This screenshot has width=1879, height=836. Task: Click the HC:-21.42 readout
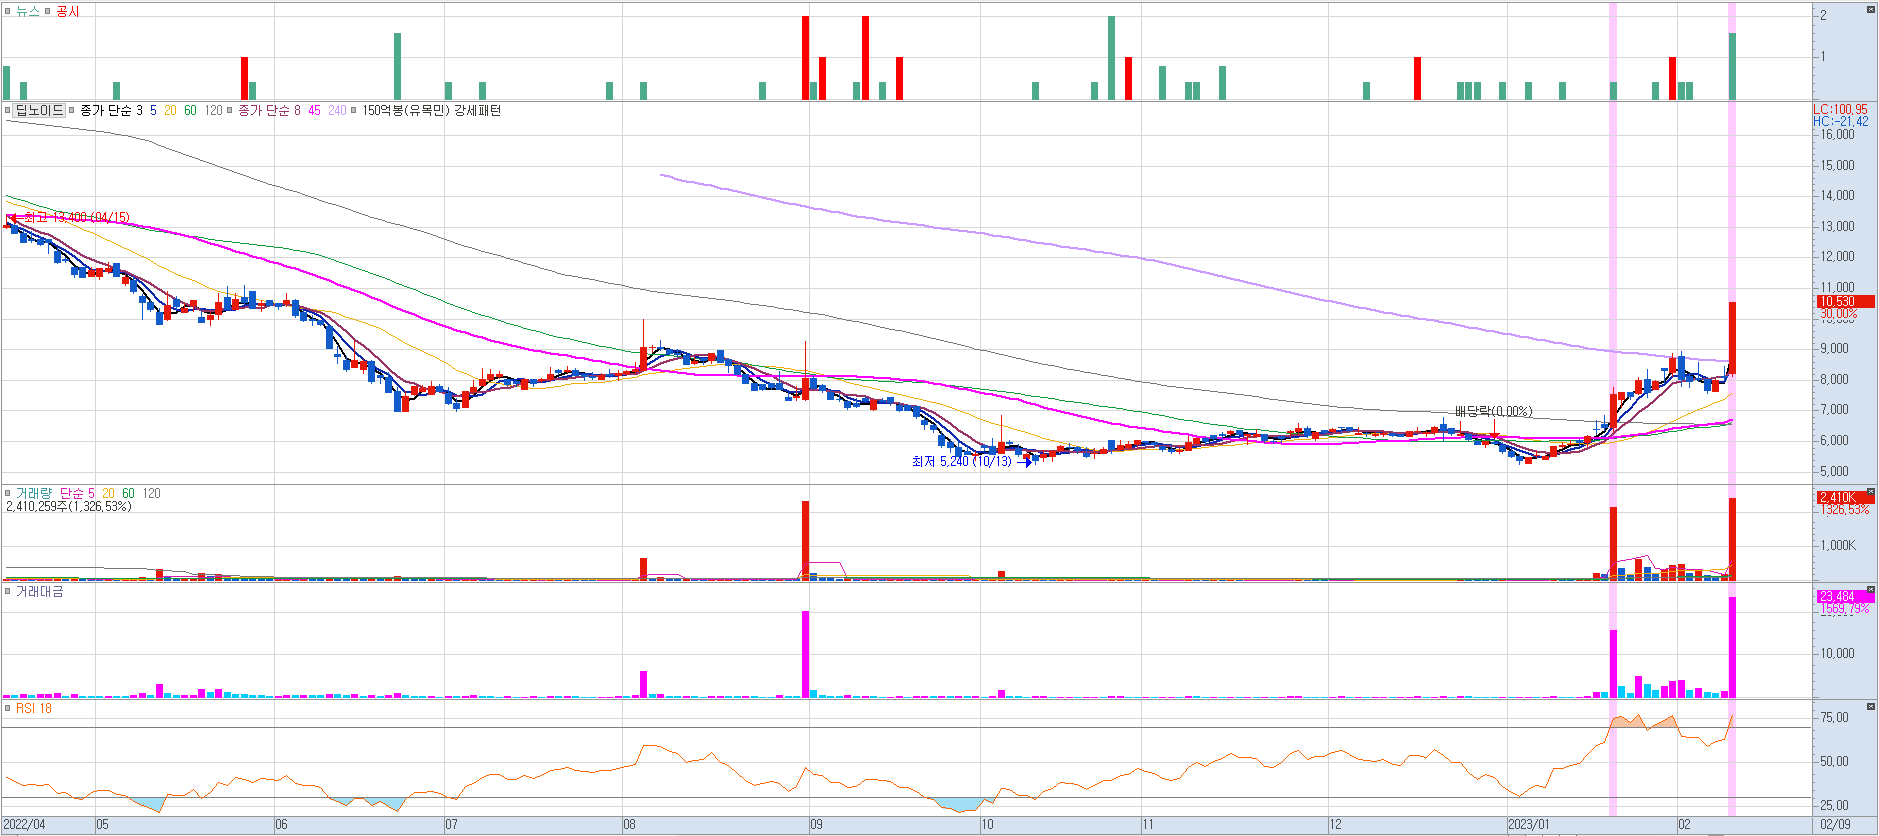1840,121
